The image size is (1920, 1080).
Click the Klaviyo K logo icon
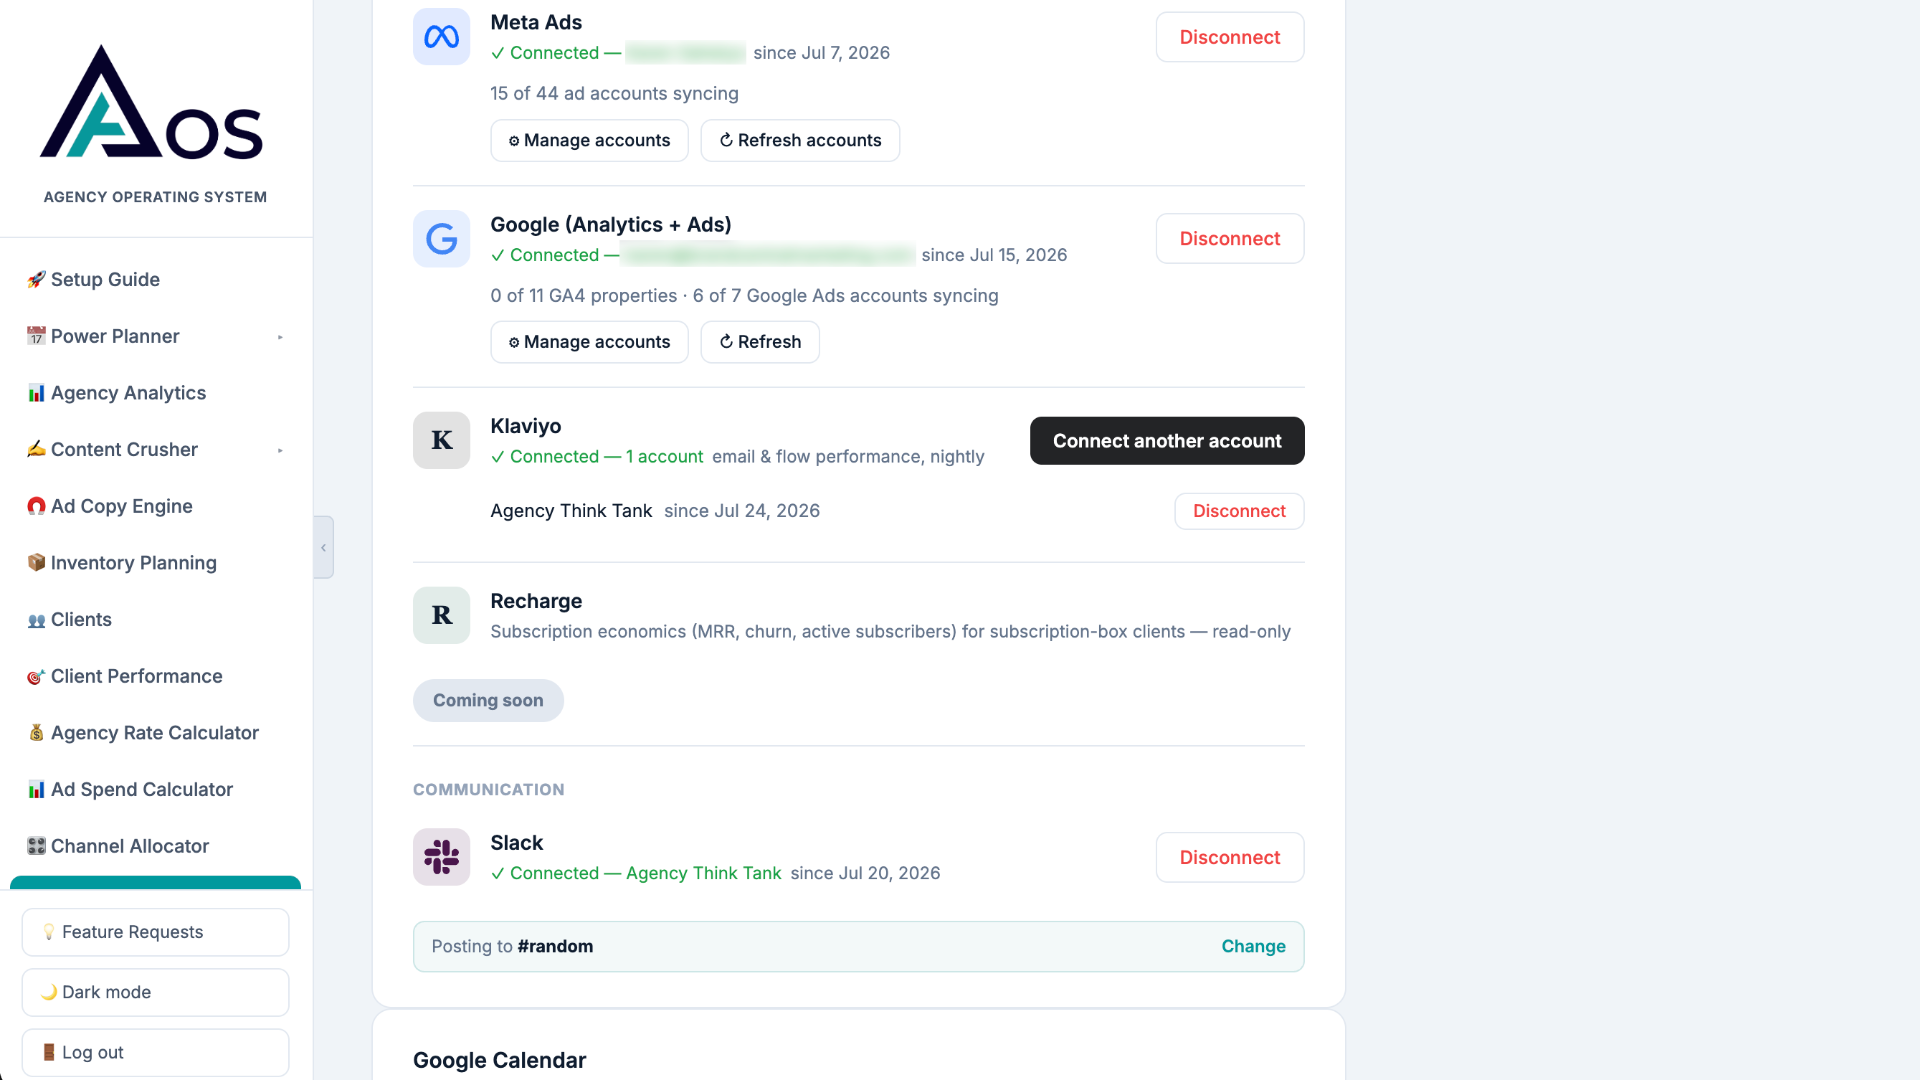441,440
